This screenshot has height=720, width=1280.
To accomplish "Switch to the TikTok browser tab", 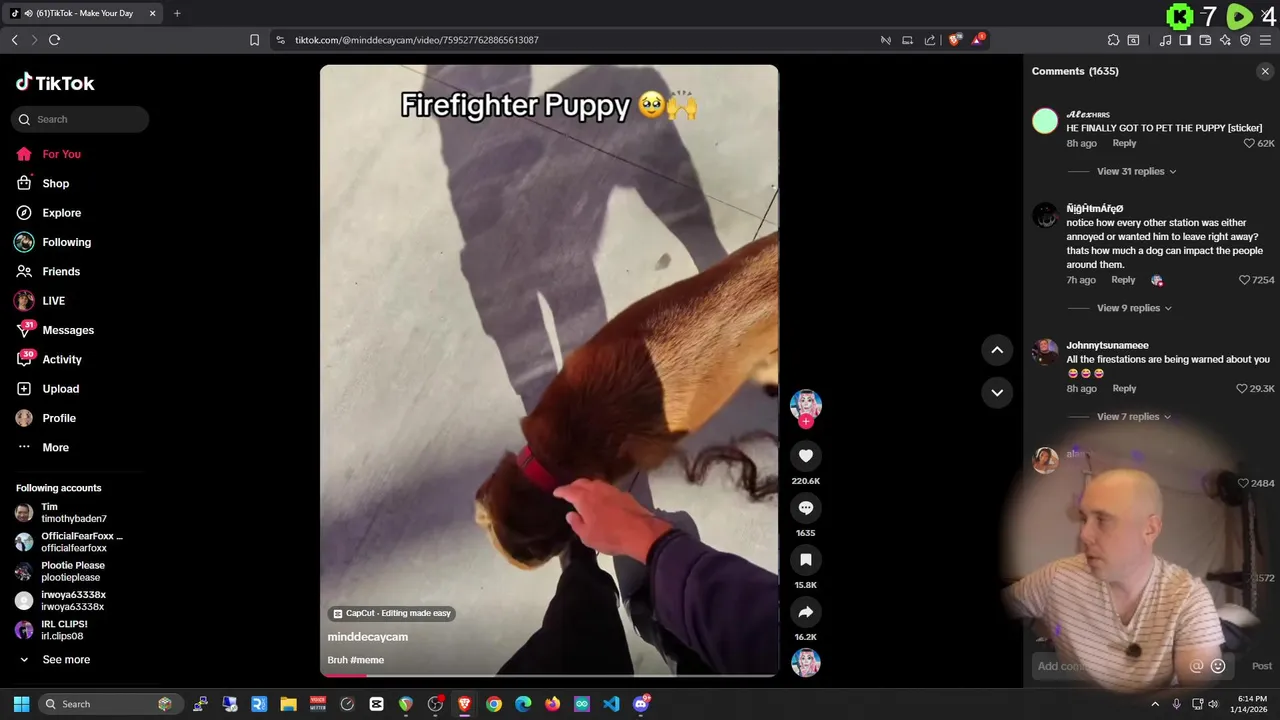I will point(83,13).
